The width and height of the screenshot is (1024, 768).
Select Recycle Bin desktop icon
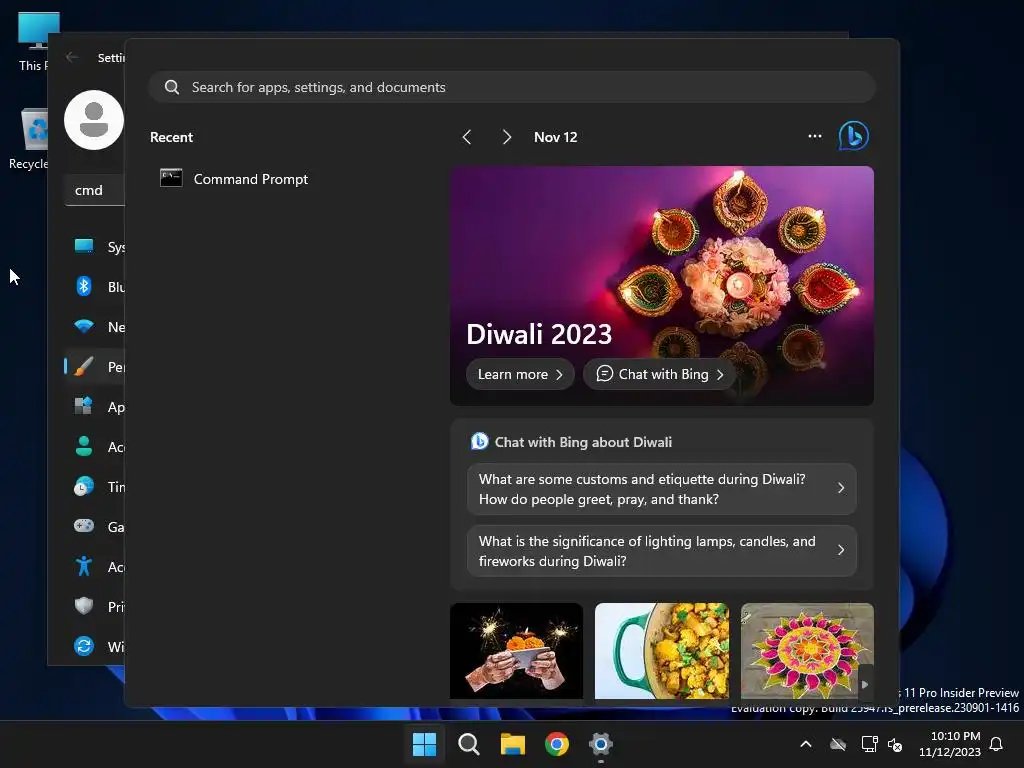pyautogui.click(x=29, y=138)
